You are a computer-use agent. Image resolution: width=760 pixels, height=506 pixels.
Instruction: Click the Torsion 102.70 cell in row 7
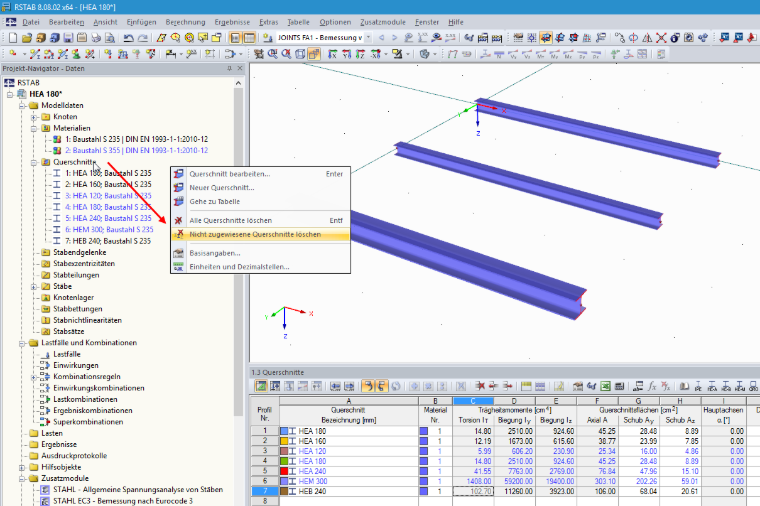click(x=473, y=491)
